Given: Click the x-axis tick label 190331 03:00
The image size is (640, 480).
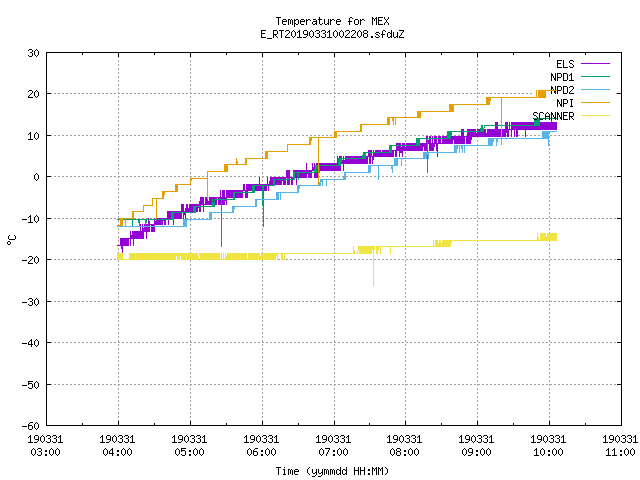Looking at the screenshot, I should [45, 446].
